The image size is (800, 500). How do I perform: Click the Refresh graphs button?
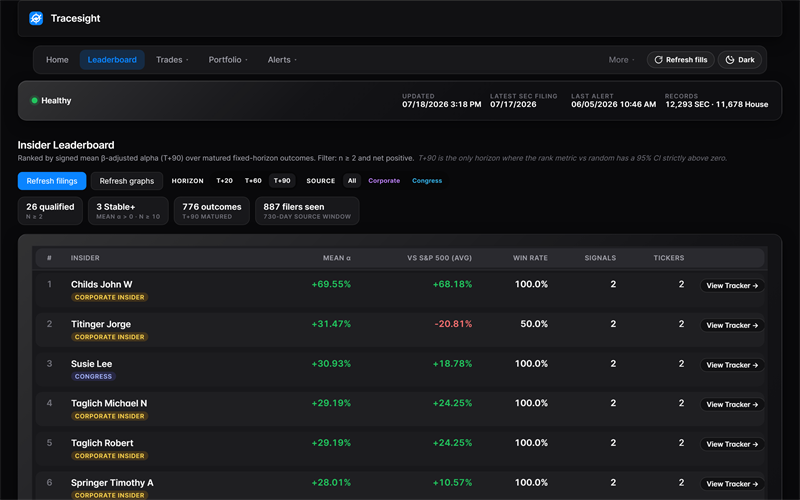[127, 181]
